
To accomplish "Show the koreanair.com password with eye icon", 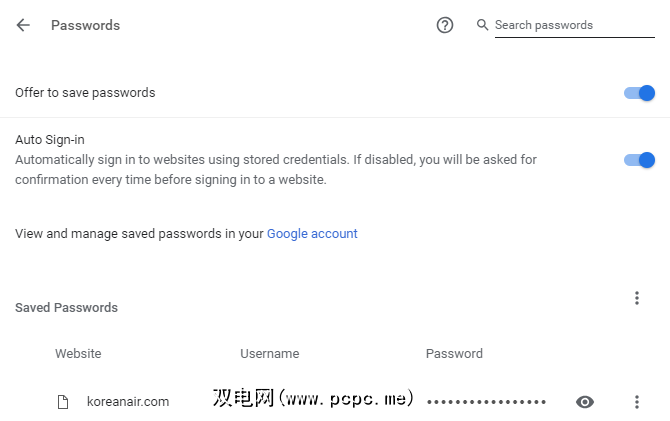I will 585,402.
